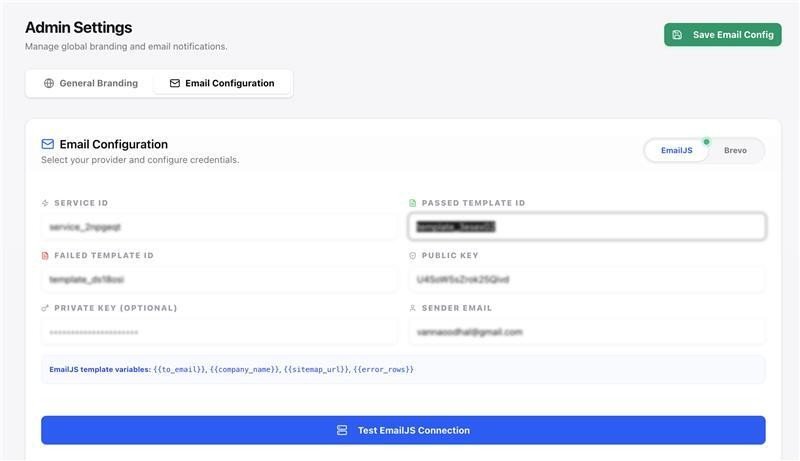Click the Public Key shield icon

point(412,255)
